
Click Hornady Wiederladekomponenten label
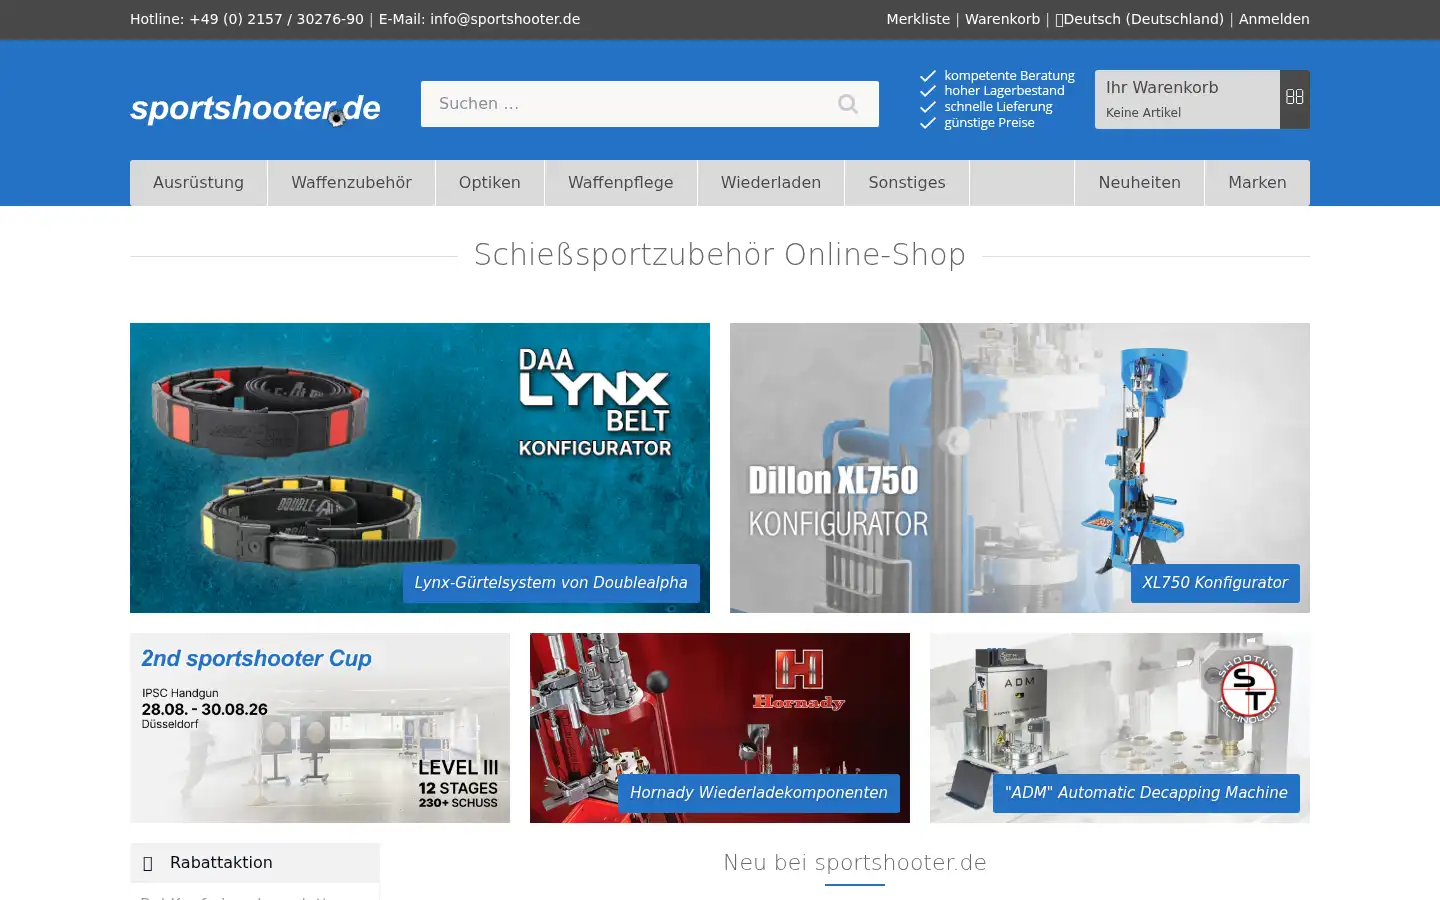click(x=759, y=793)
